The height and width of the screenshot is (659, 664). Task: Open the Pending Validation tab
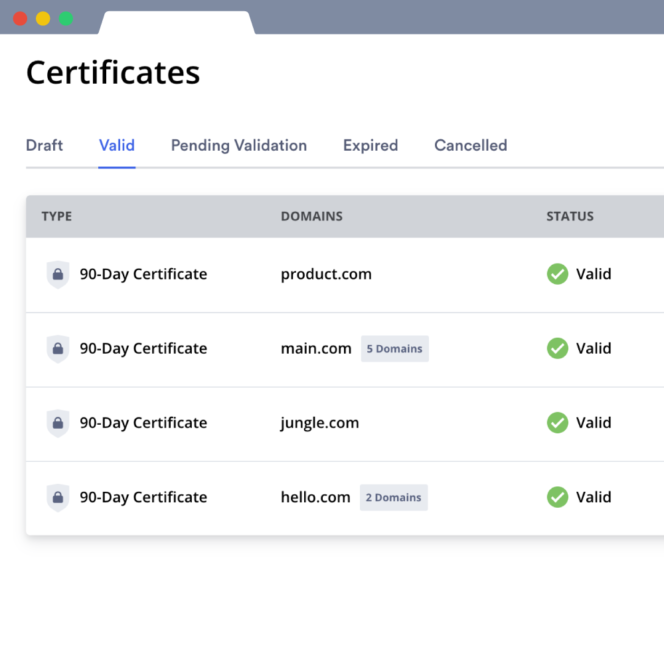coord(239,145)
